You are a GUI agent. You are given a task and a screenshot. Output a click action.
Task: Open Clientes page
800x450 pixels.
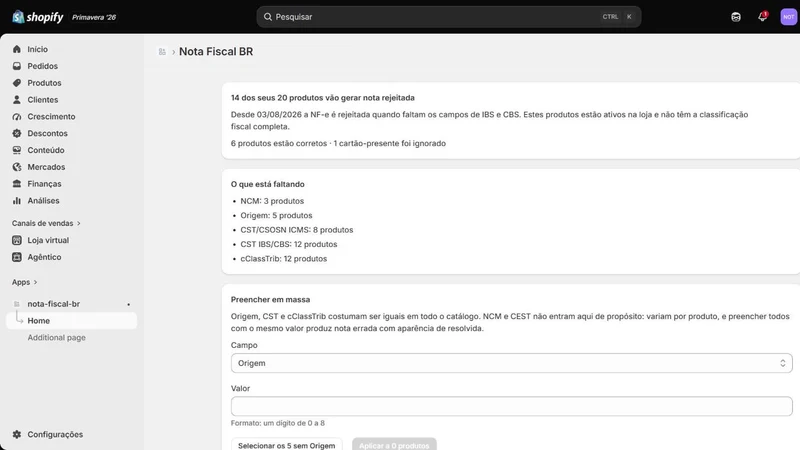pyautogui.click(x=43, y=99)
